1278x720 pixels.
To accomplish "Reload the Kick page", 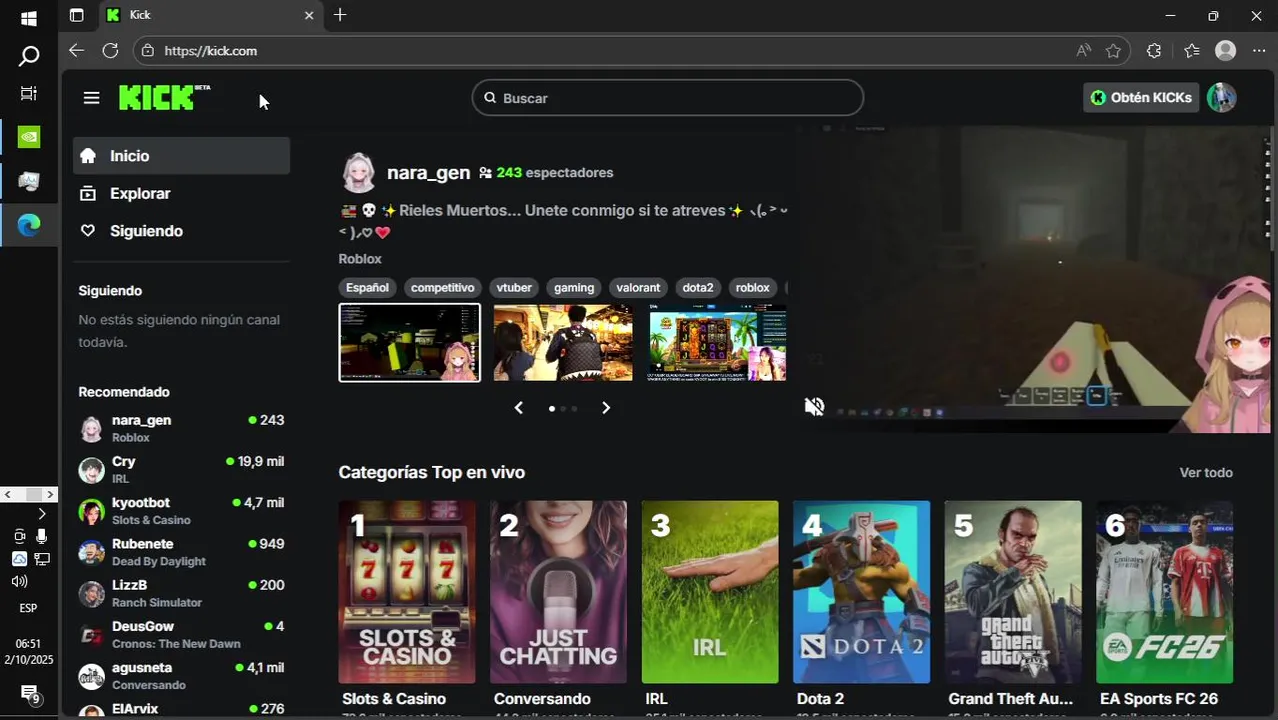I will (110, 50).
